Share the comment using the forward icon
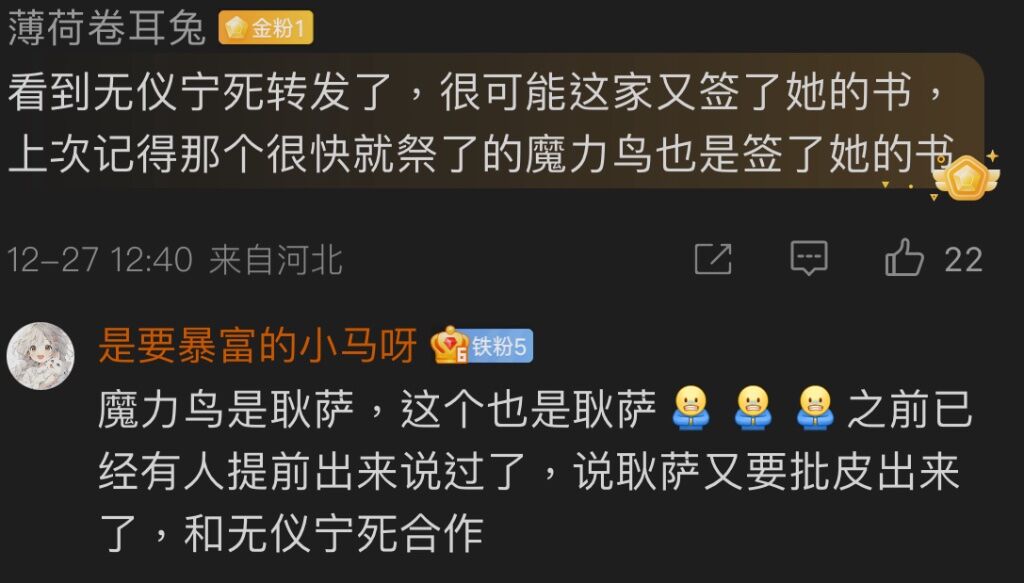The width and height of the screenshot is (1024, 583). click(x=713, y=259)
